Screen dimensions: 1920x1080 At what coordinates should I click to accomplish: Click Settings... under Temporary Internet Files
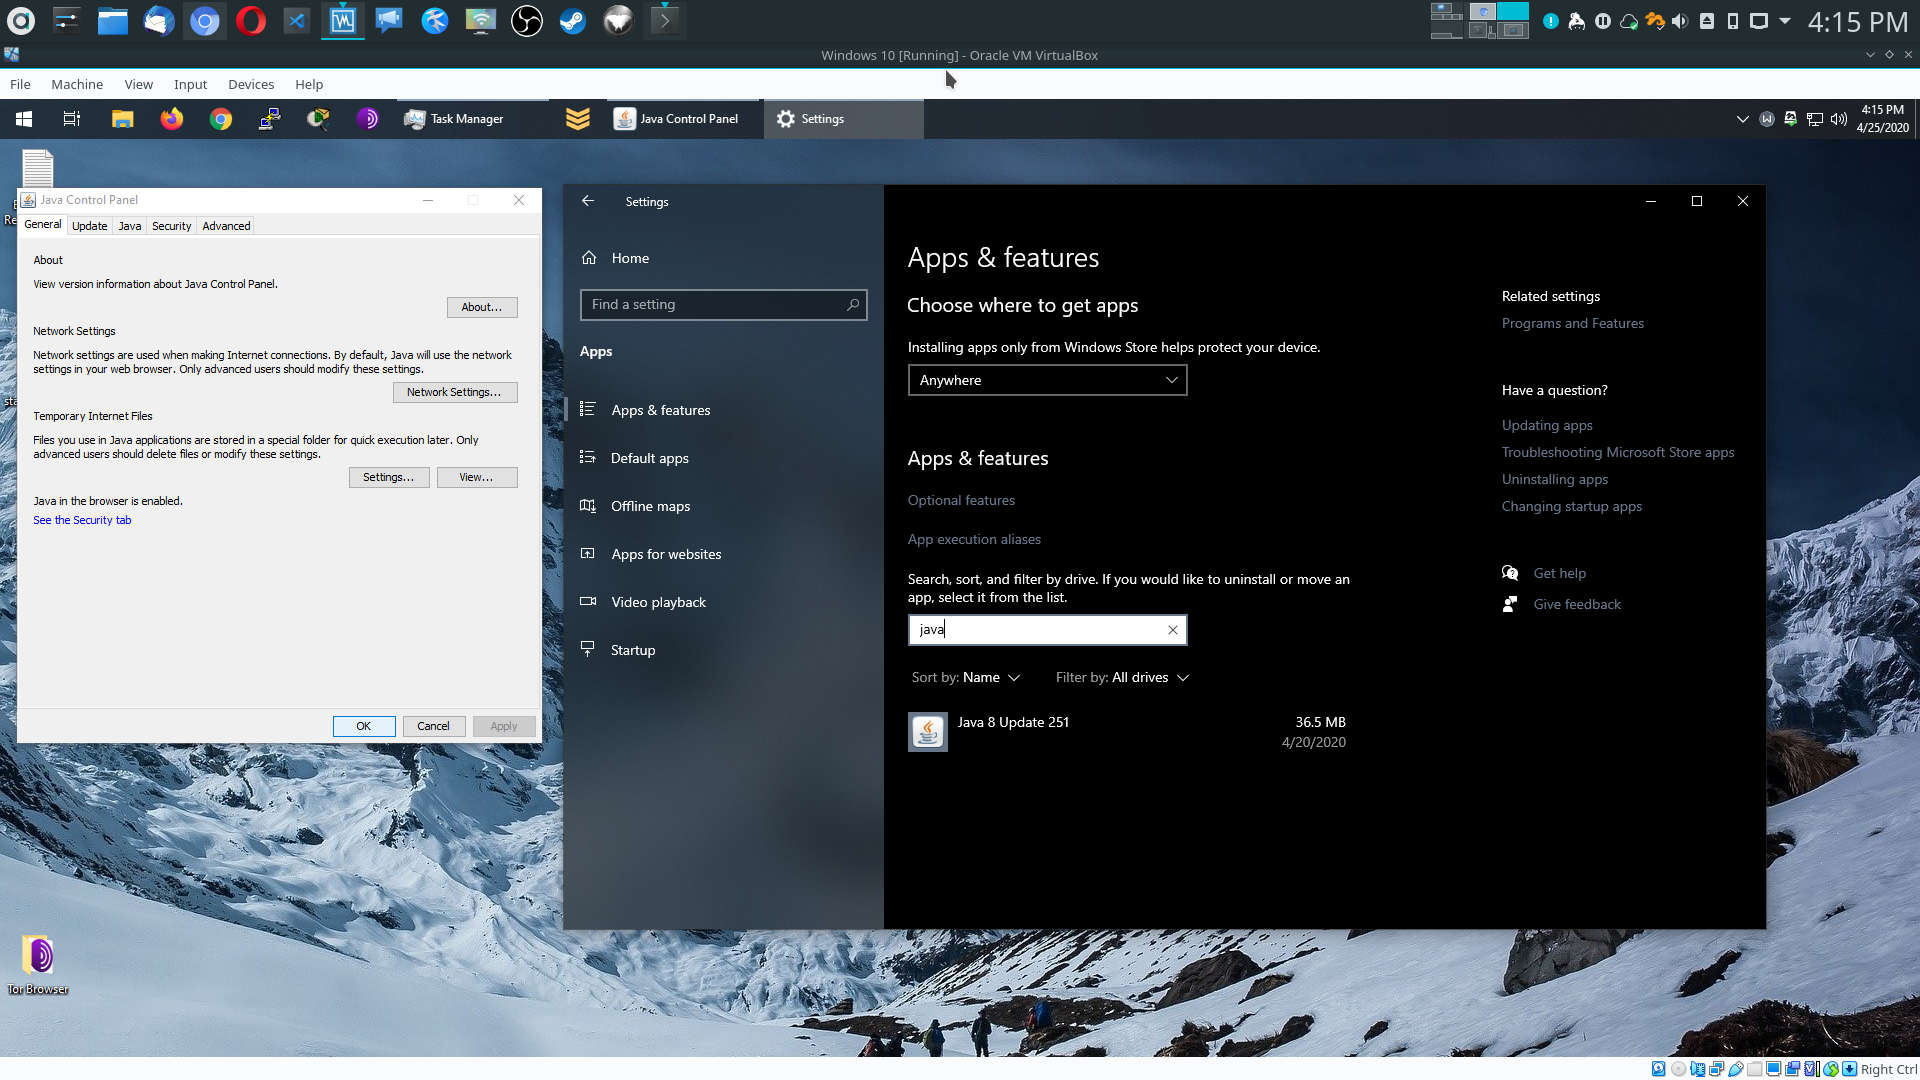[x=389, y=478]
